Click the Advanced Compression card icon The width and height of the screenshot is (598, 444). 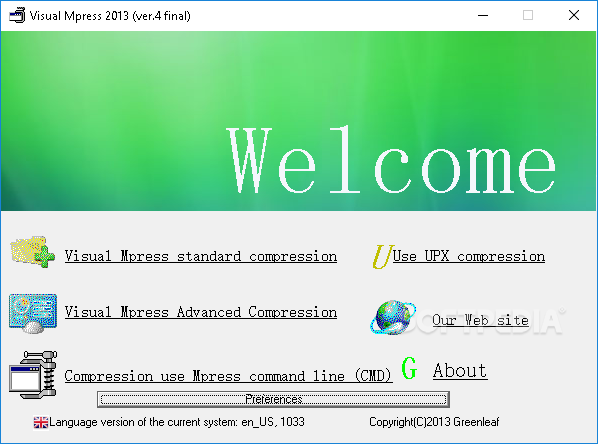tap(33, 313)
